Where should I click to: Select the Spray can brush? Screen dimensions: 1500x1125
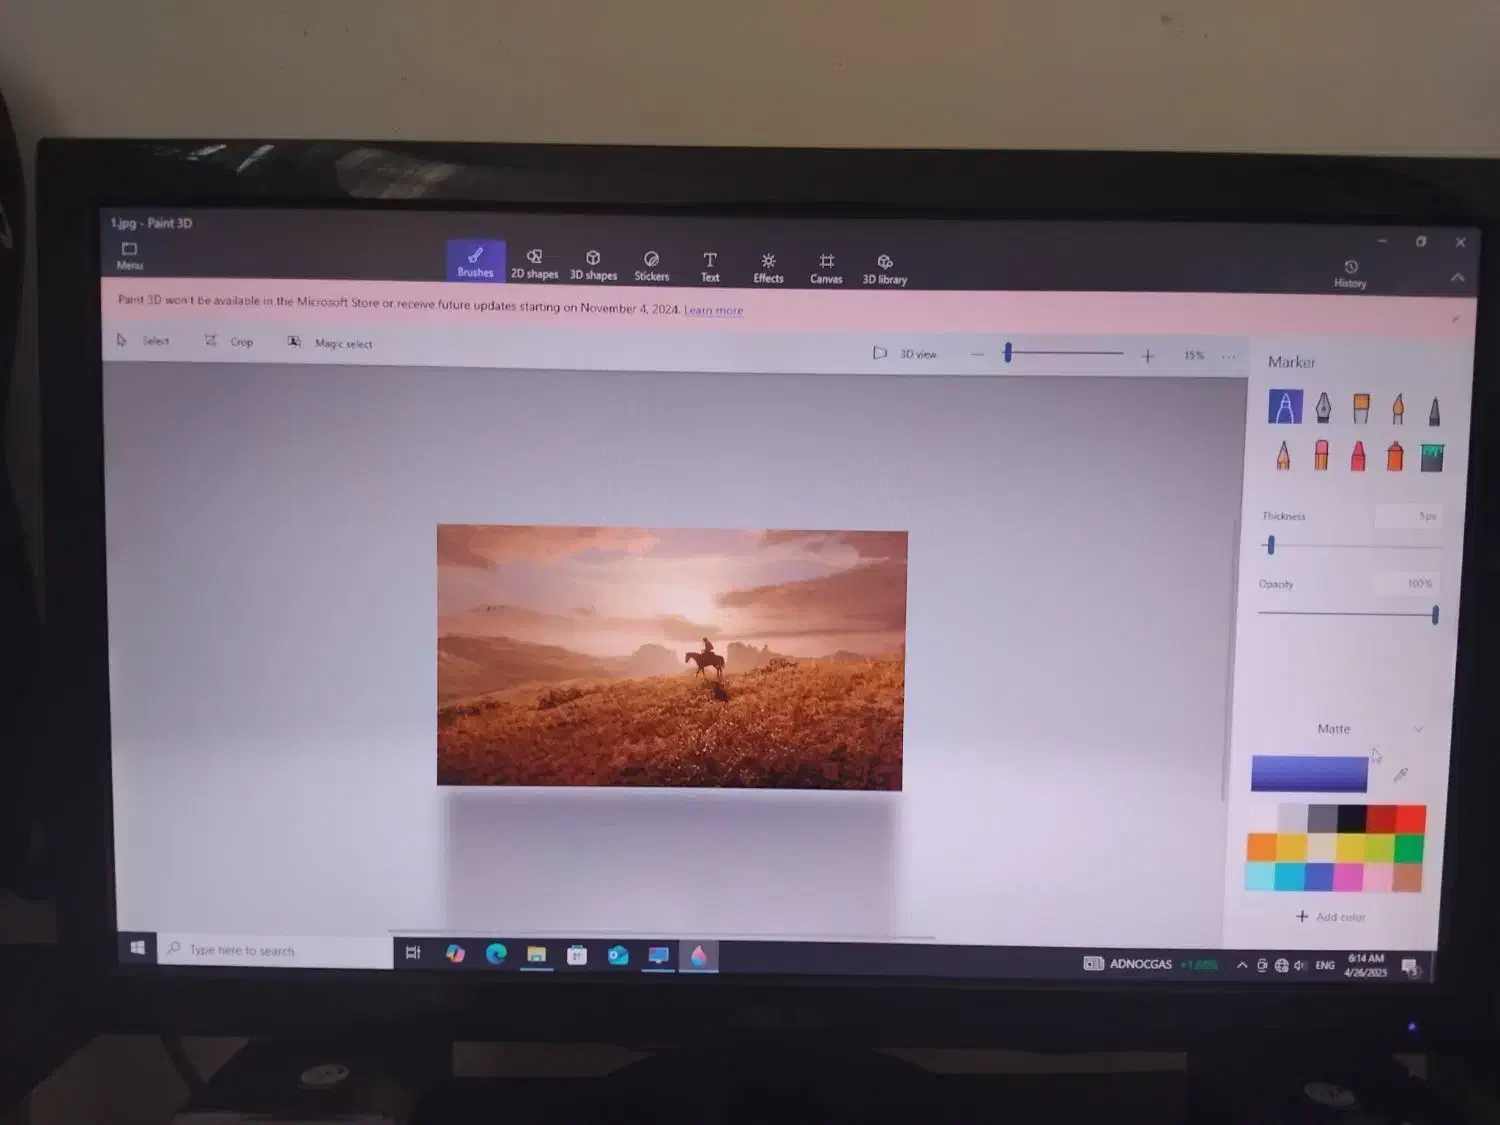(1395, 456)
